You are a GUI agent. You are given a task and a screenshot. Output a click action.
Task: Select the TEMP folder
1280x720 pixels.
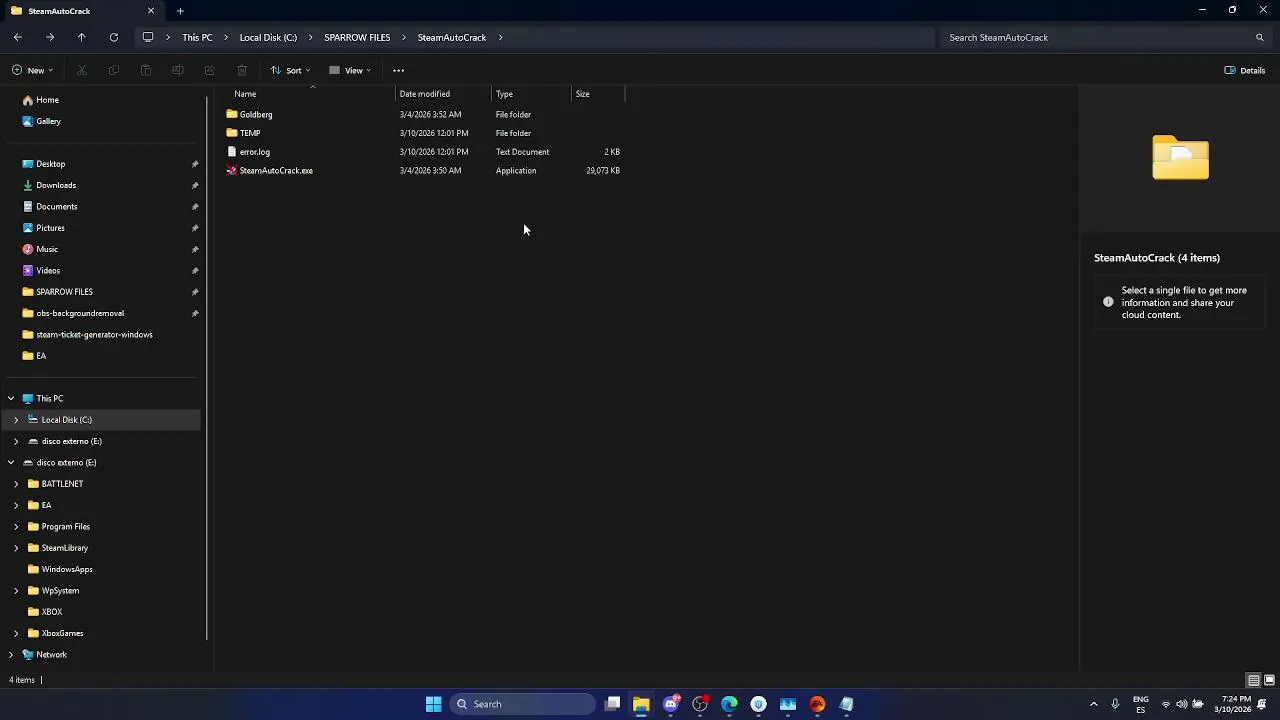250,133
